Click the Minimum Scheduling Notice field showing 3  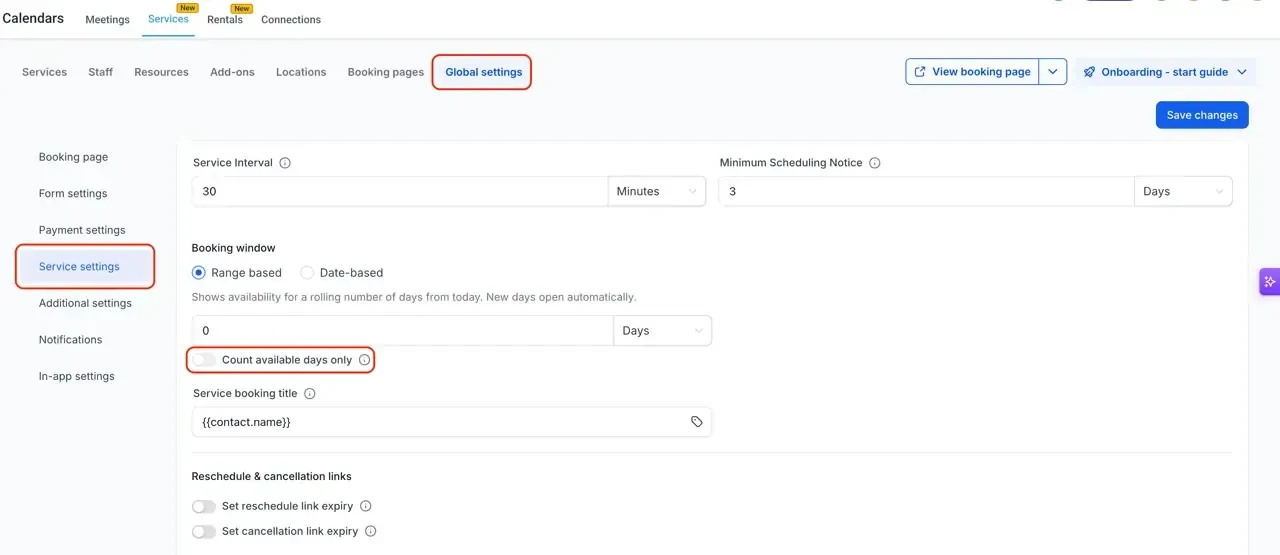click(926, 191)
